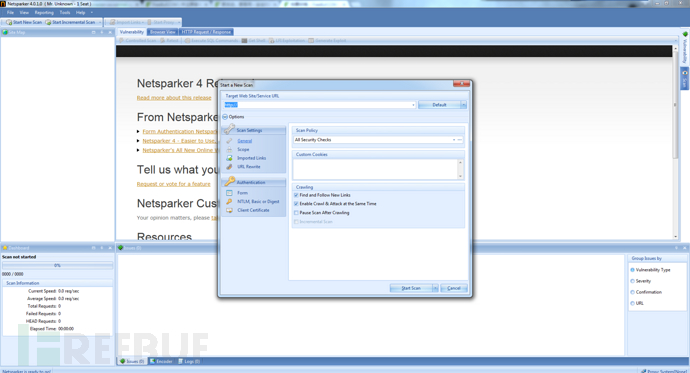Screen dimensions: 690x373
Task: Switch to HTTP Request / Response tab
Action: pos(206,32)
